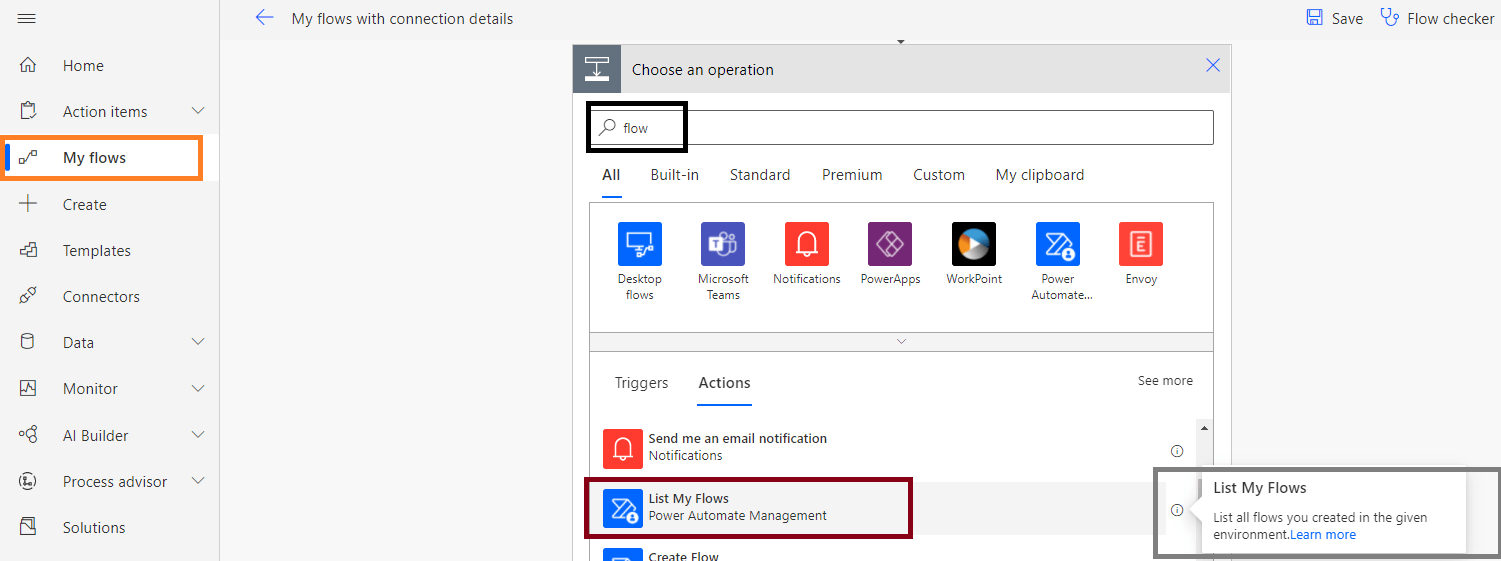Image resolution: width=1501 pixels, height=561 pixels.
Task: Open the hamburger navigation menu
Action: (27, 19)
